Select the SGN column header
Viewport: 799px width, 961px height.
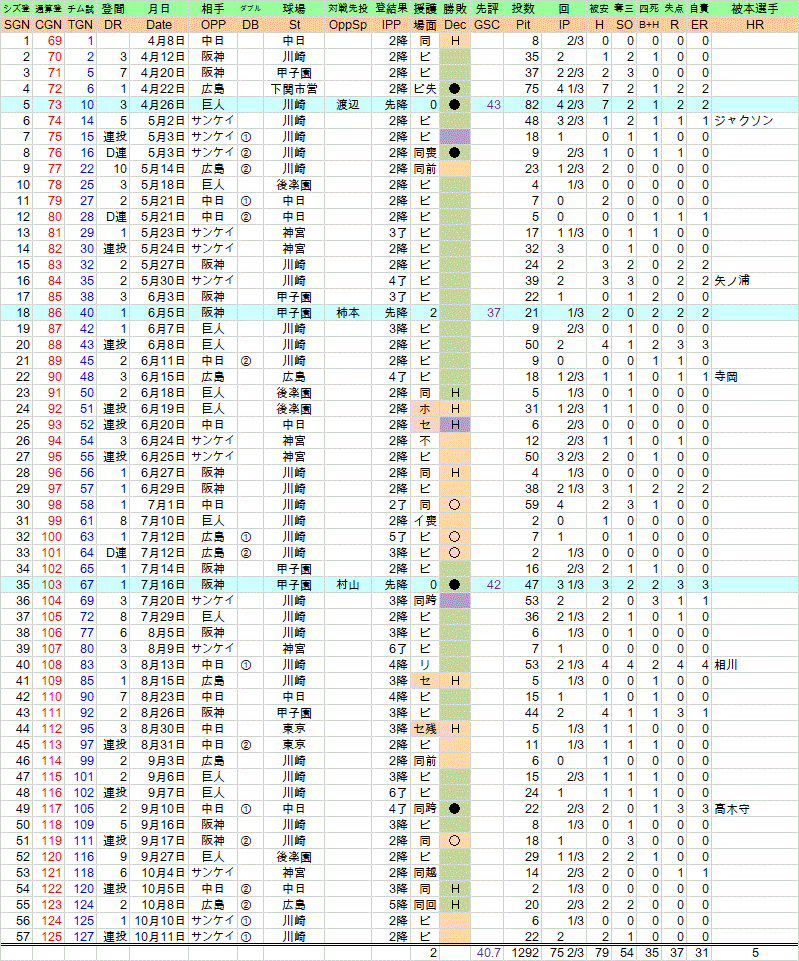tap(17, 25)
